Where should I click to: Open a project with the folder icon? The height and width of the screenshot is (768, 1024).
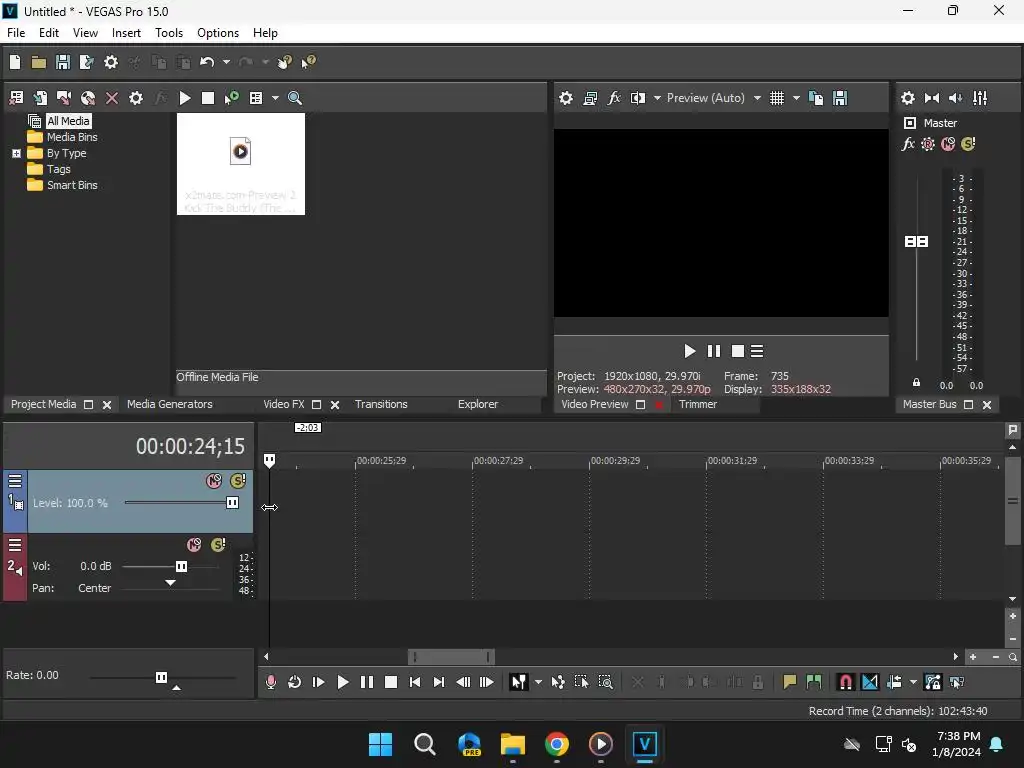pos(39,62)
